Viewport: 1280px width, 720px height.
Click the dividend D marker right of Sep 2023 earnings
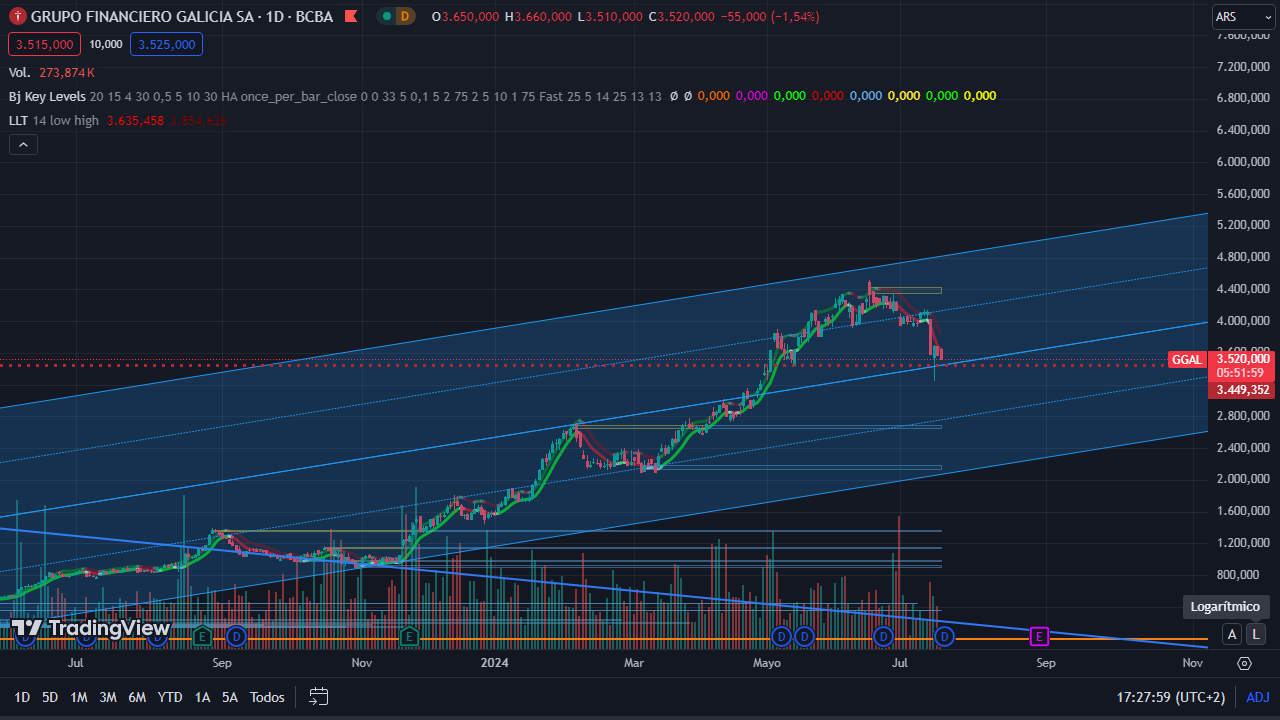[x=237, y=635]
